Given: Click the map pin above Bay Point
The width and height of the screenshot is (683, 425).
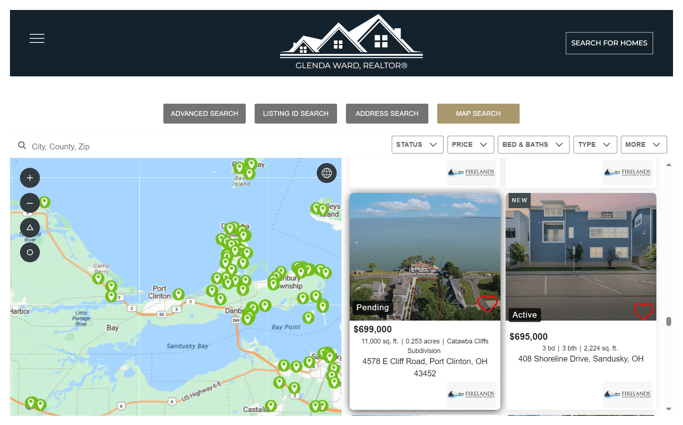Looking at the screenshot, I should coord(308,317).
